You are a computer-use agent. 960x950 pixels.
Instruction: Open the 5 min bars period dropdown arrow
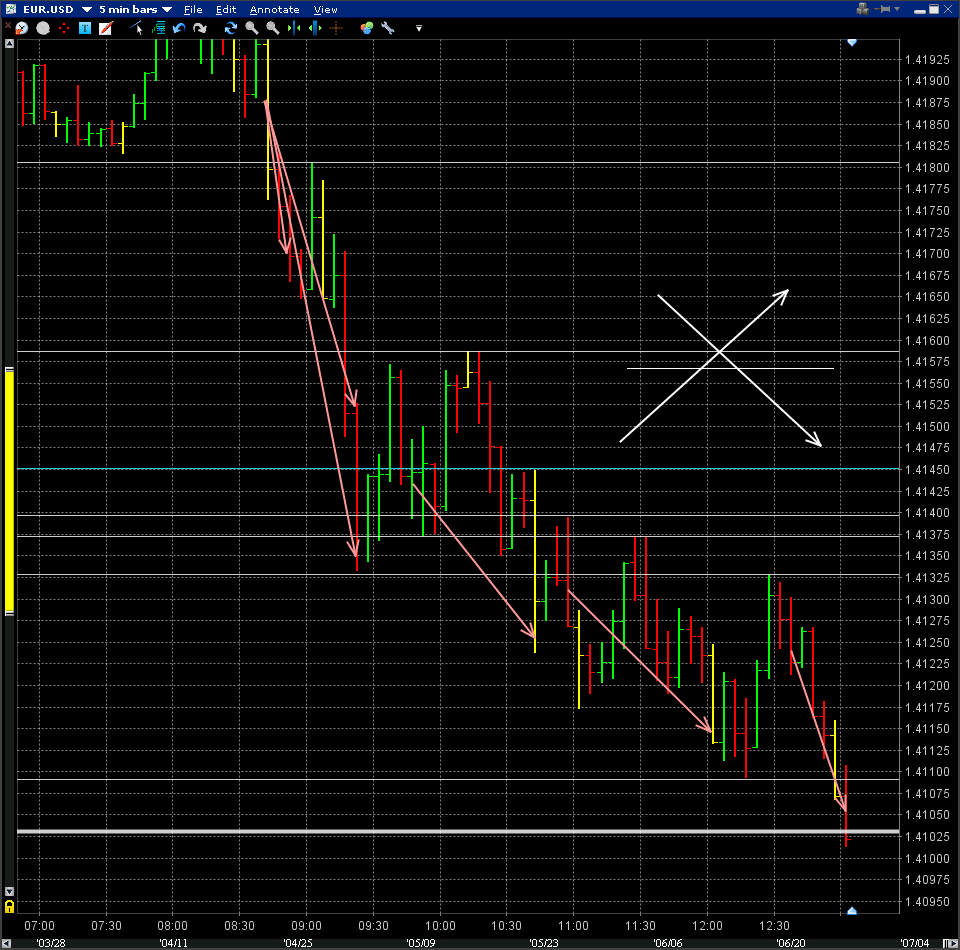tap(167, 10)
